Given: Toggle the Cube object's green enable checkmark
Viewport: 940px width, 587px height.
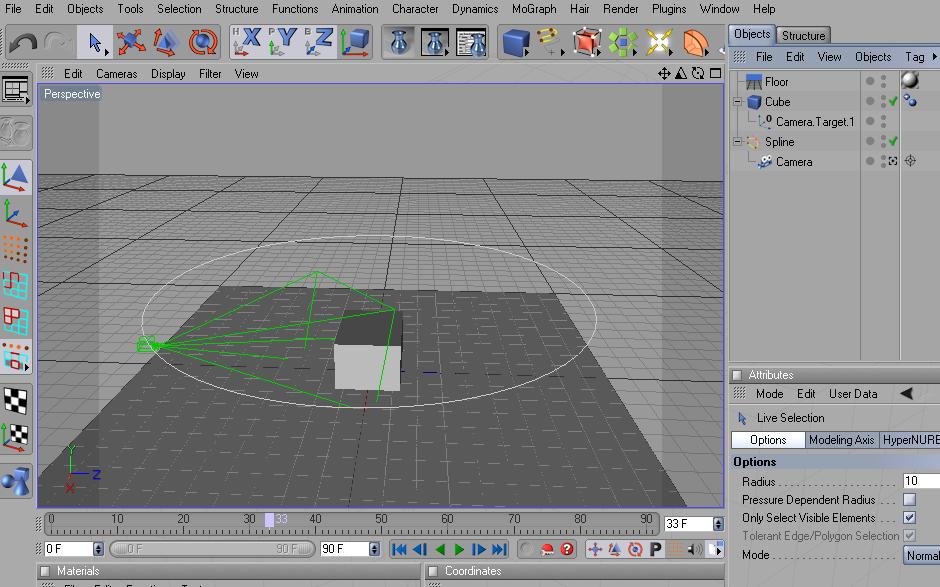Looking at the screenshot, I should (893, 102).
